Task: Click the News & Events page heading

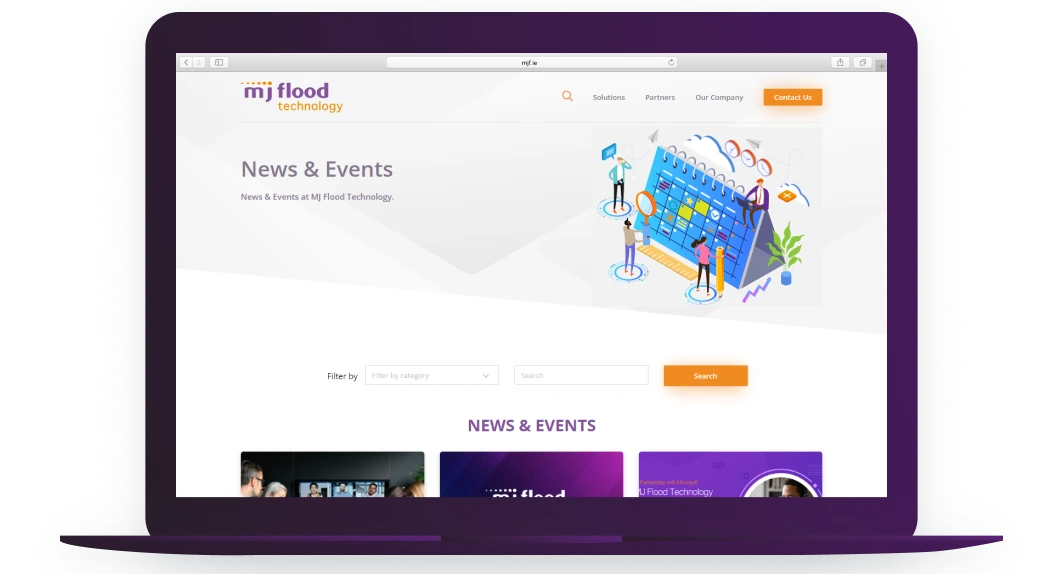Action: click(x=317, y=169)
